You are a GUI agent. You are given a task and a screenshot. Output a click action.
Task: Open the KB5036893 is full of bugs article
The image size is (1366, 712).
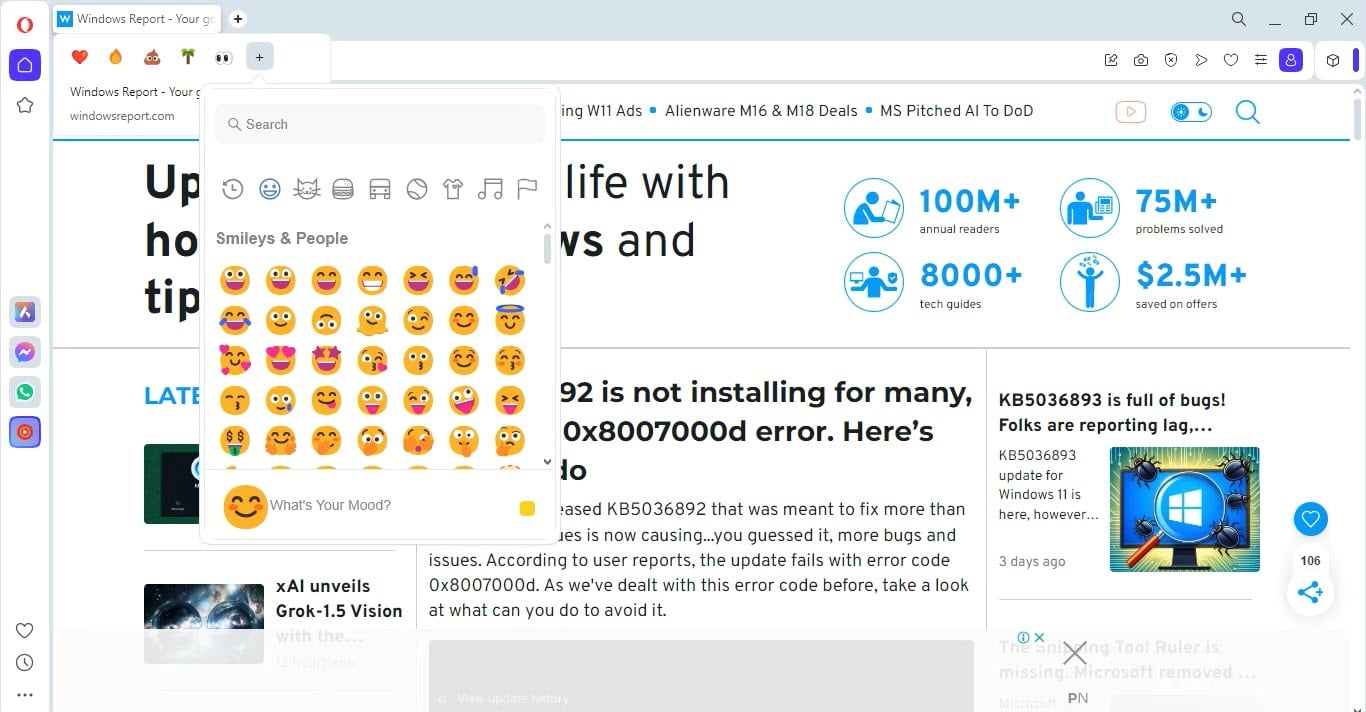click(x=1112, y=412)
